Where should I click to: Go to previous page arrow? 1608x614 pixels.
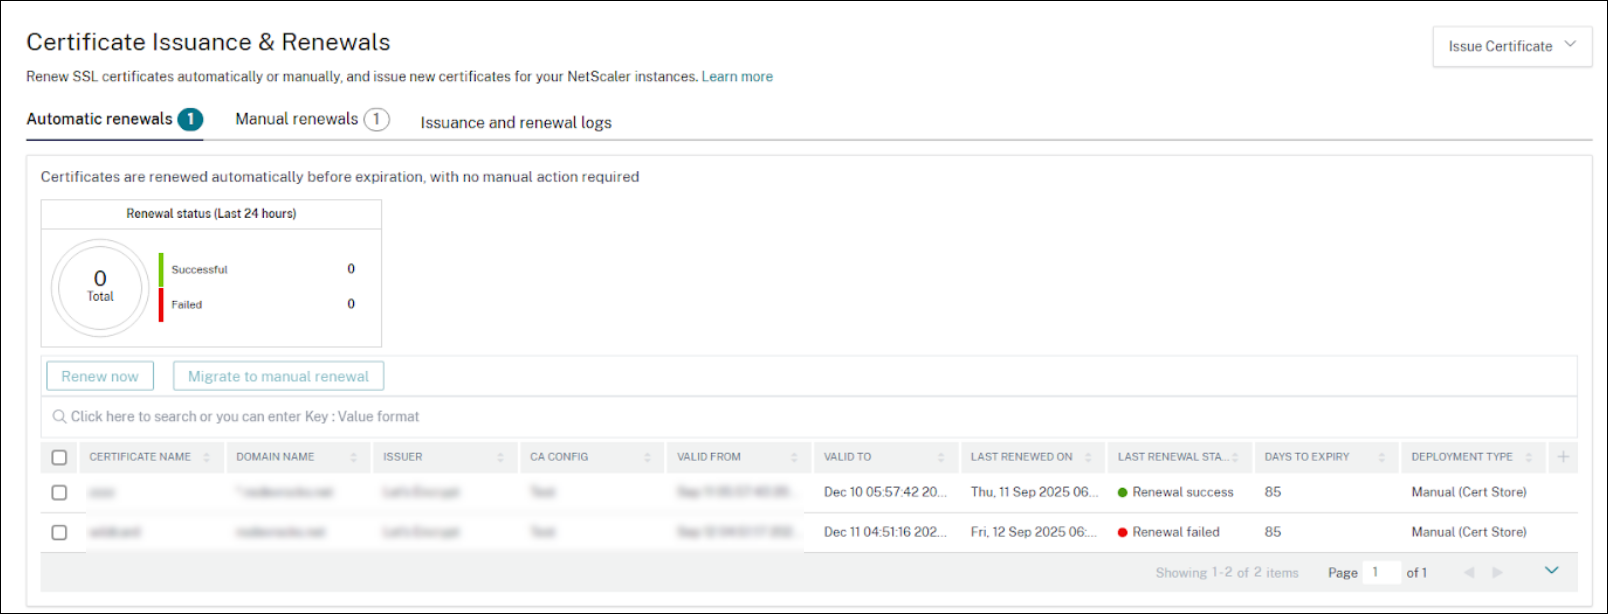point(1469,572)
